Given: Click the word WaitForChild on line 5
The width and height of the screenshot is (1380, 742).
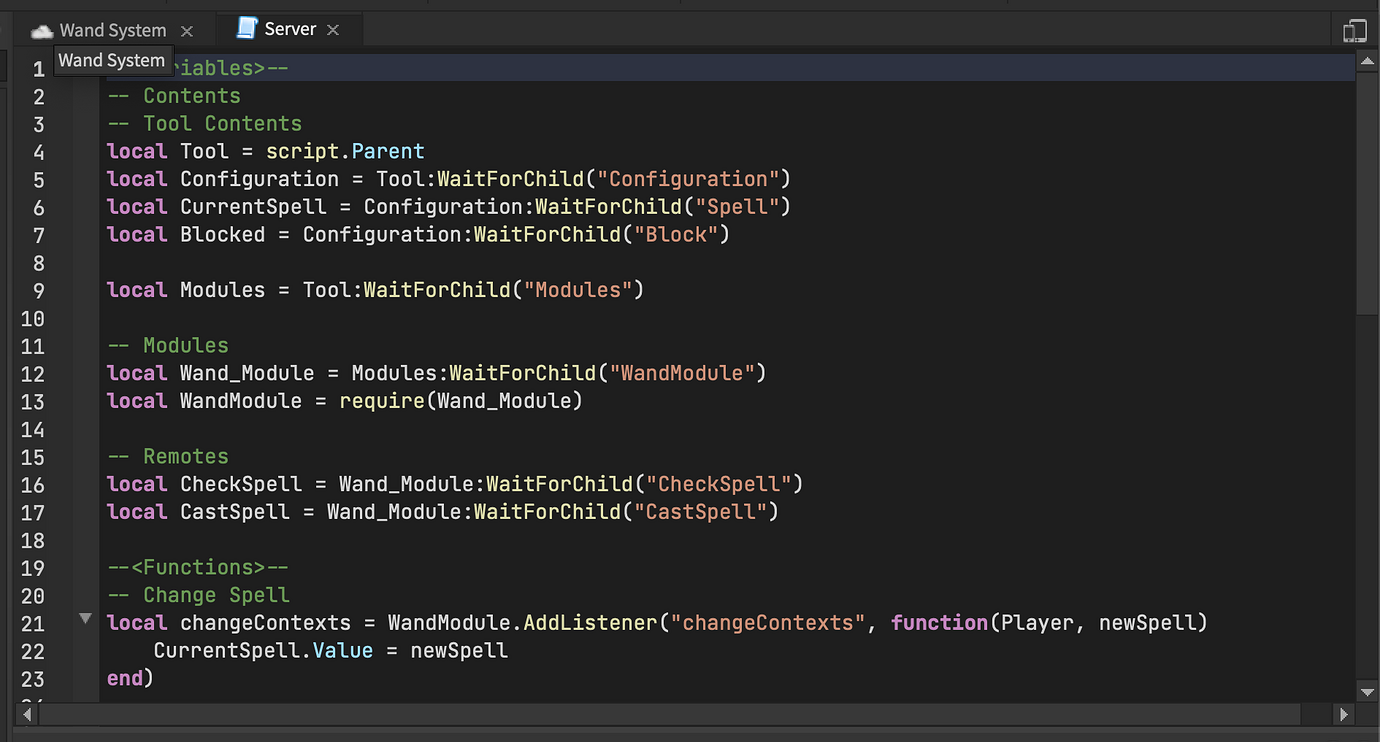Looking at the screenshot, I should coord(510,178).
